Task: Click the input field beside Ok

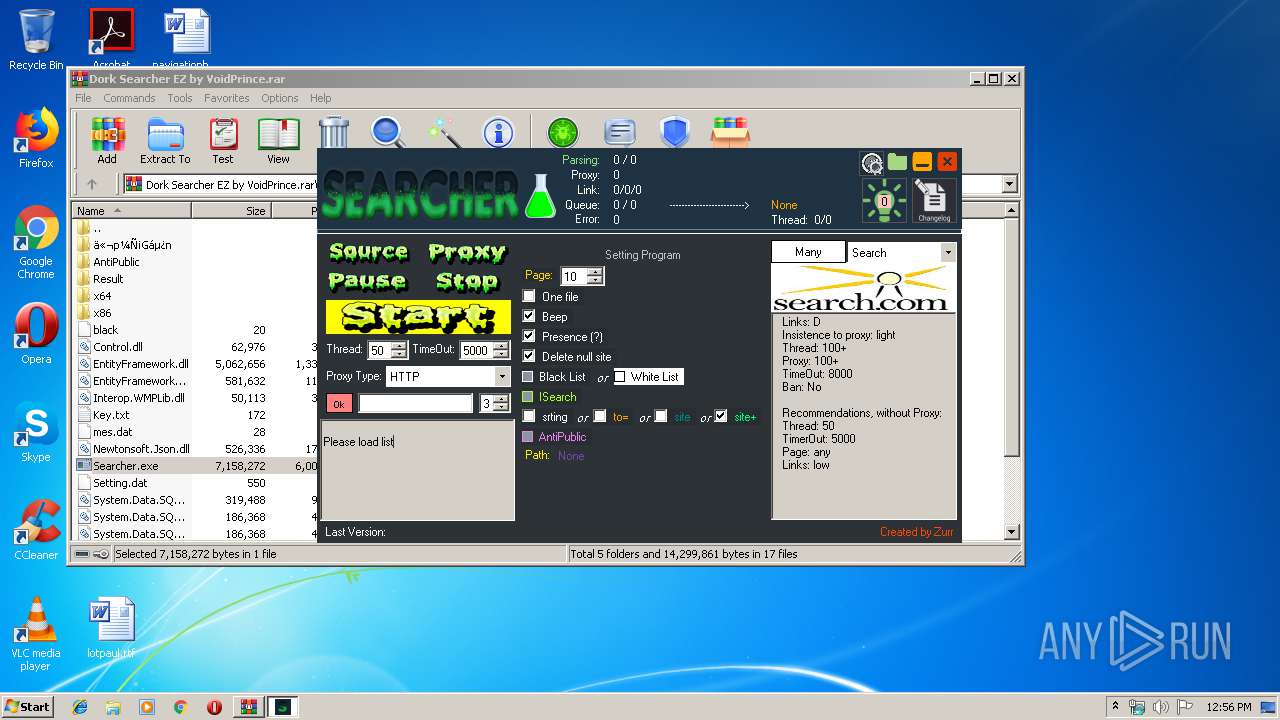Action: tap(416, 403)
